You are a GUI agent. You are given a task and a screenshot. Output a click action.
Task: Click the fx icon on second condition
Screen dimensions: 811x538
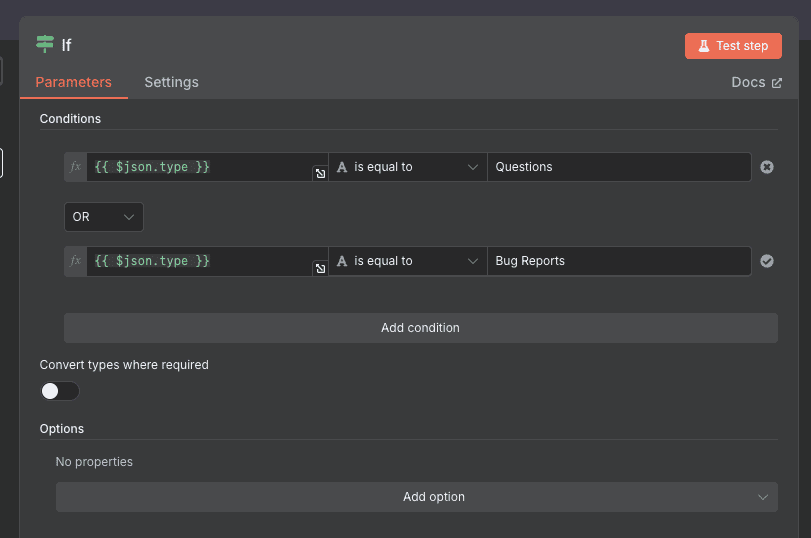(75, 261)
